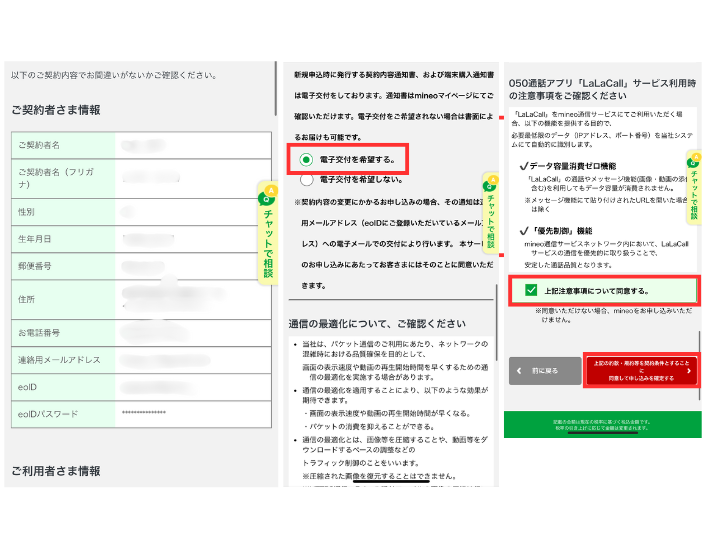Screen dimensions: 710x533
Task: Click the masked eoID password value
Action: [144, 412]
